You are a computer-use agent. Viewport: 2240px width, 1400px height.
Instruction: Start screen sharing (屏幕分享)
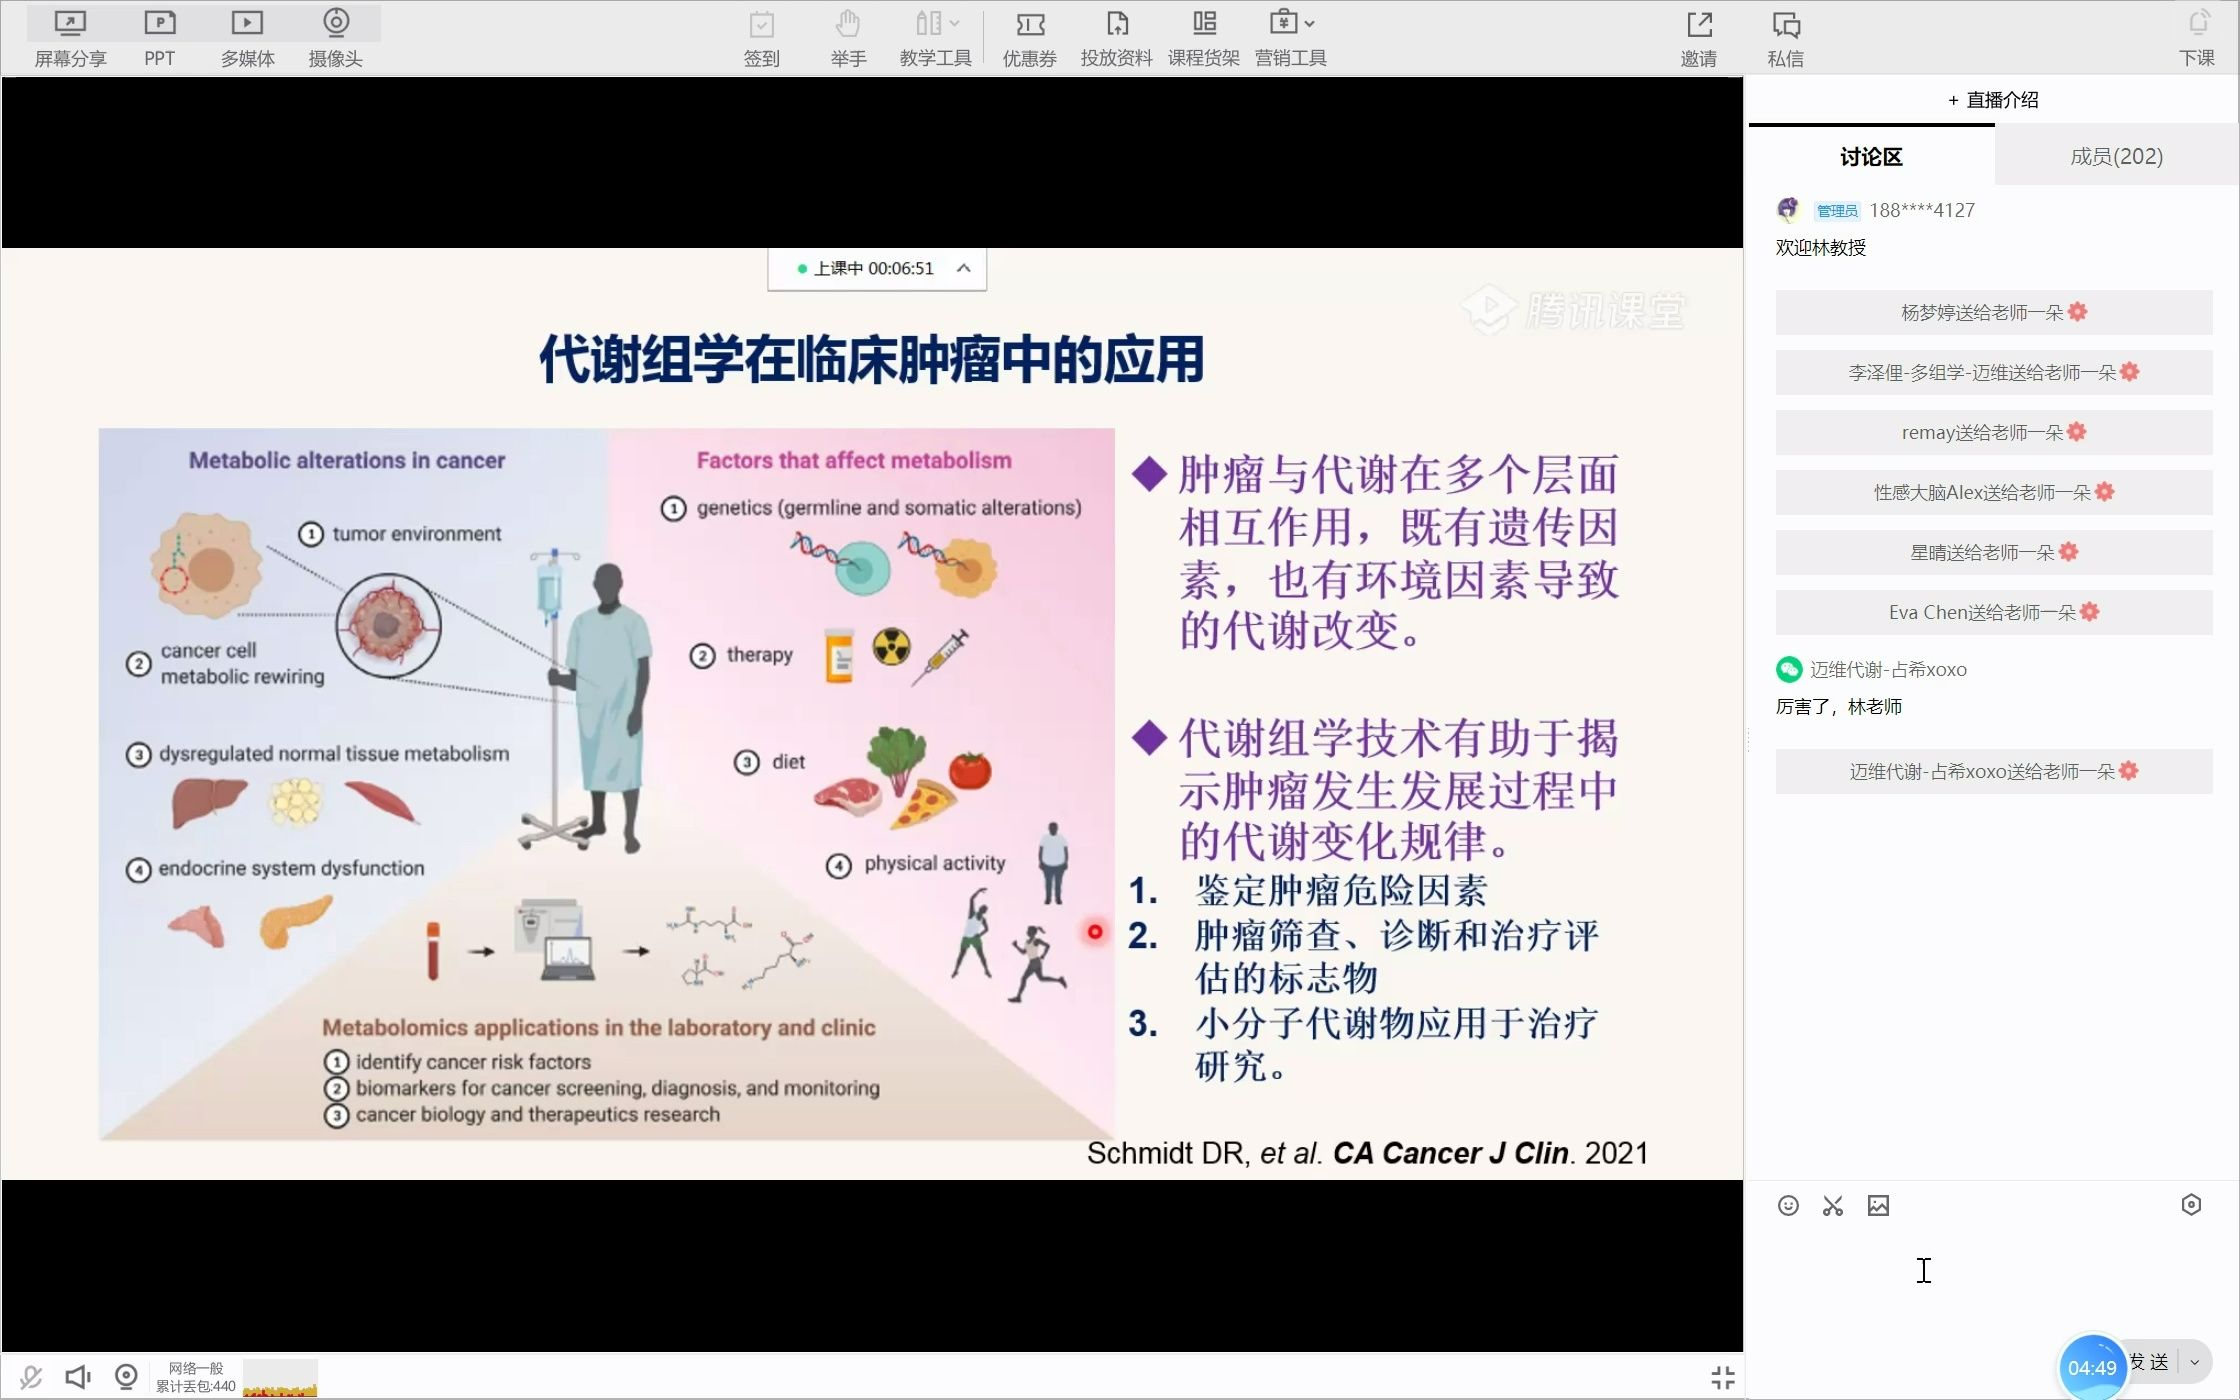pos(70,38)
